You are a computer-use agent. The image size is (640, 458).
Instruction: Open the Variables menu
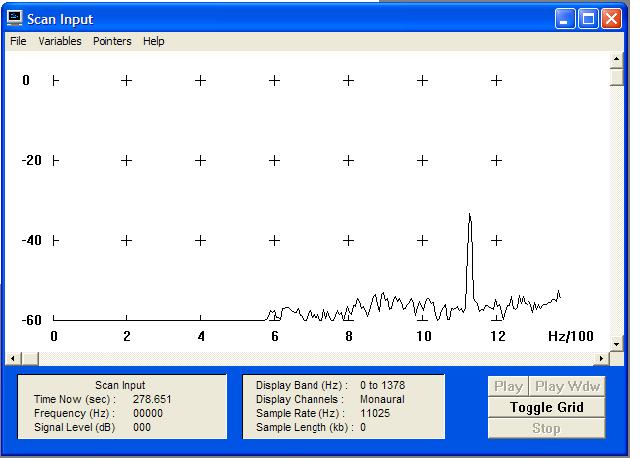tap(60, 41)
